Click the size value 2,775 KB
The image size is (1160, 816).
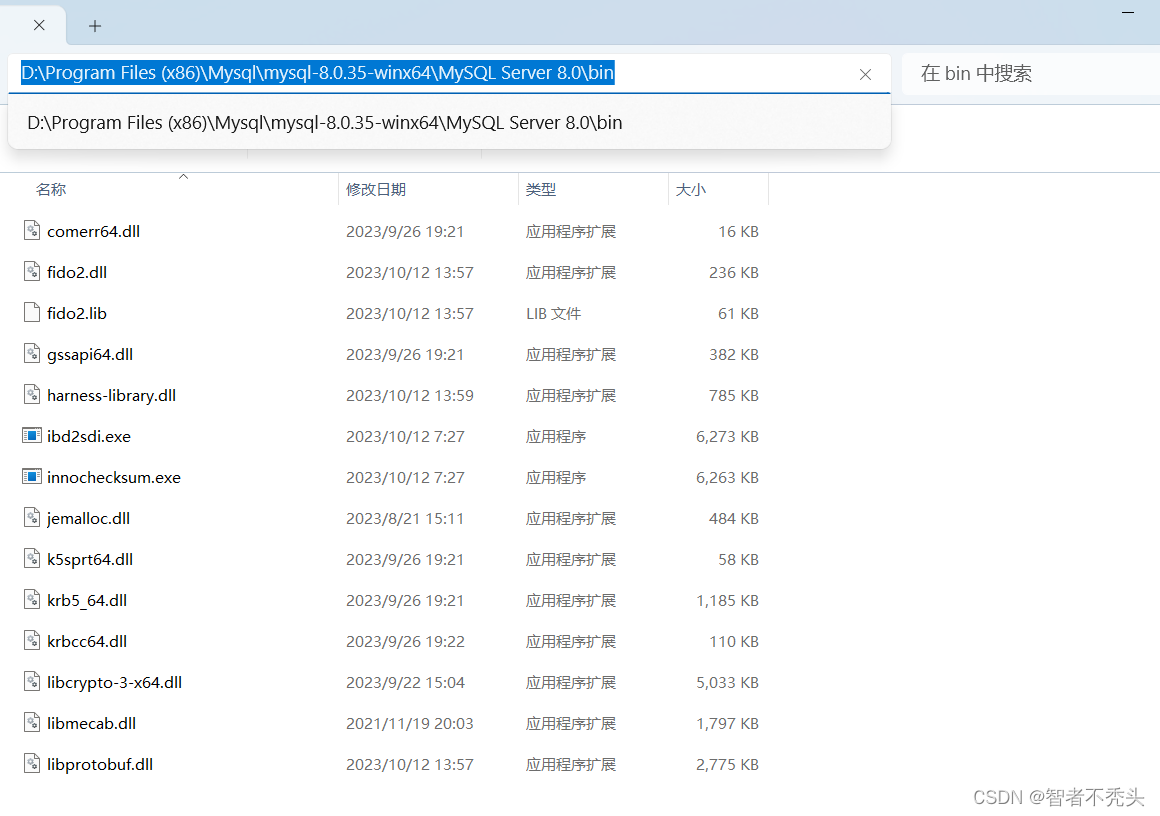pos(727,765)
